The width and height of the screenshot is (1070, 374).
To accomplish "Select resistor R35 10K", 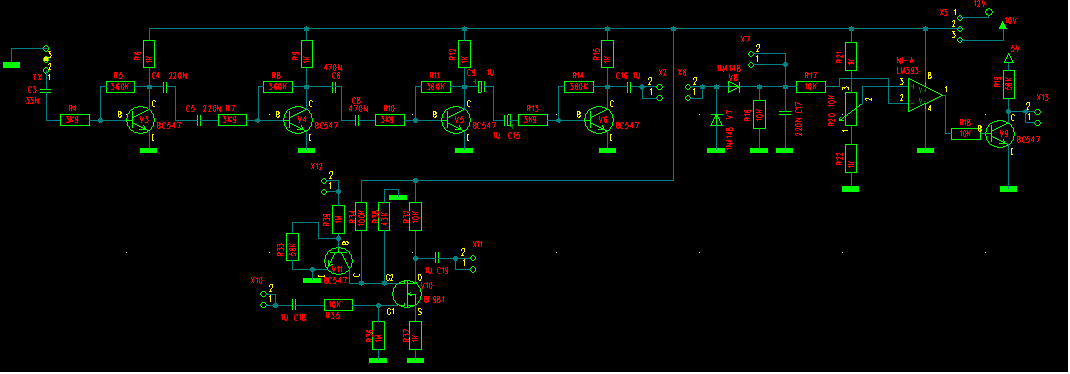I will (337, 304).
